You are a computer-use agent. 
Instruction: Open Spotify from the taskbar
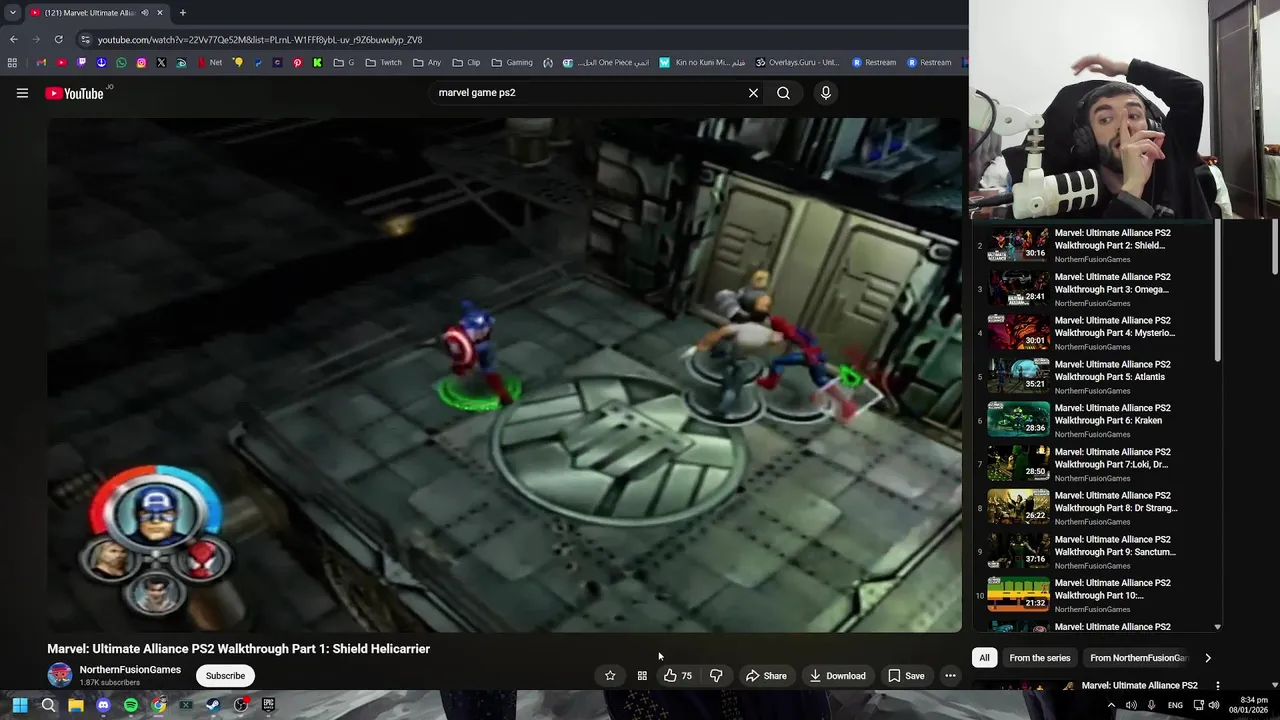pos(131,705)
